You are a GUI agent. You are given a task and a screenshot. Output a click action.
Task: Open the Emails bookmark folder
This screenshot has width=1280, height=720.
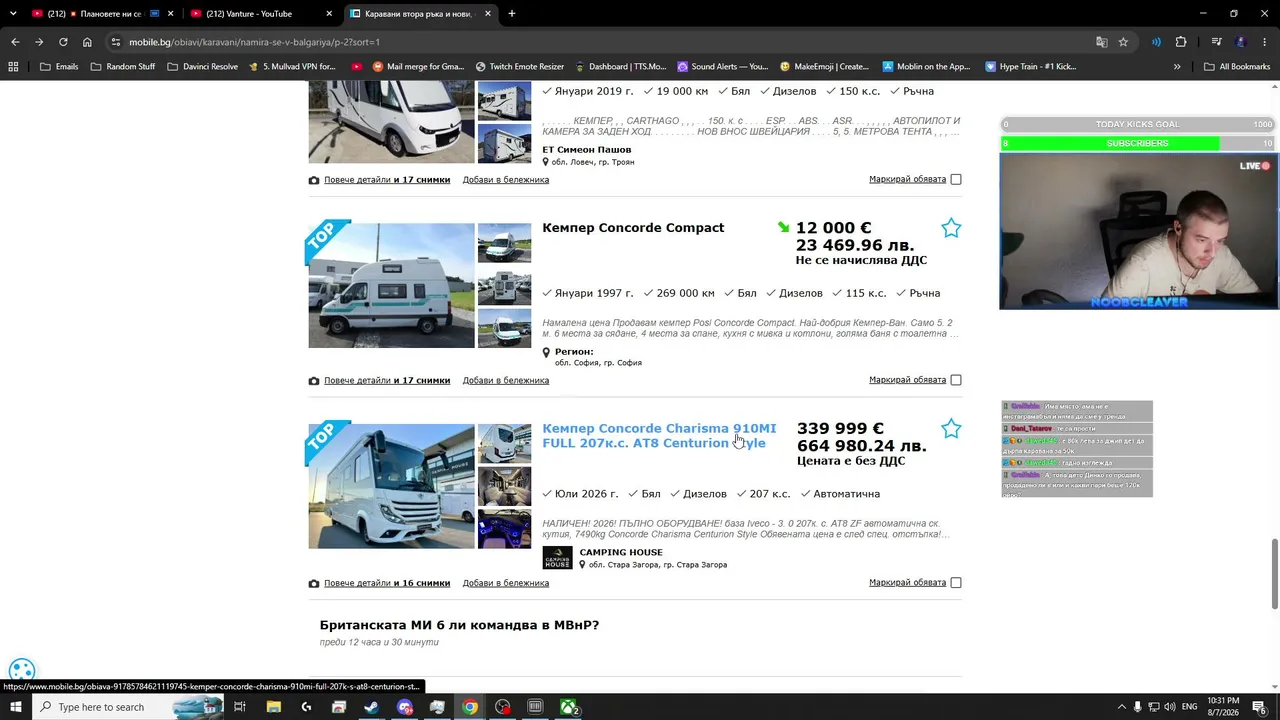point(59,67)
